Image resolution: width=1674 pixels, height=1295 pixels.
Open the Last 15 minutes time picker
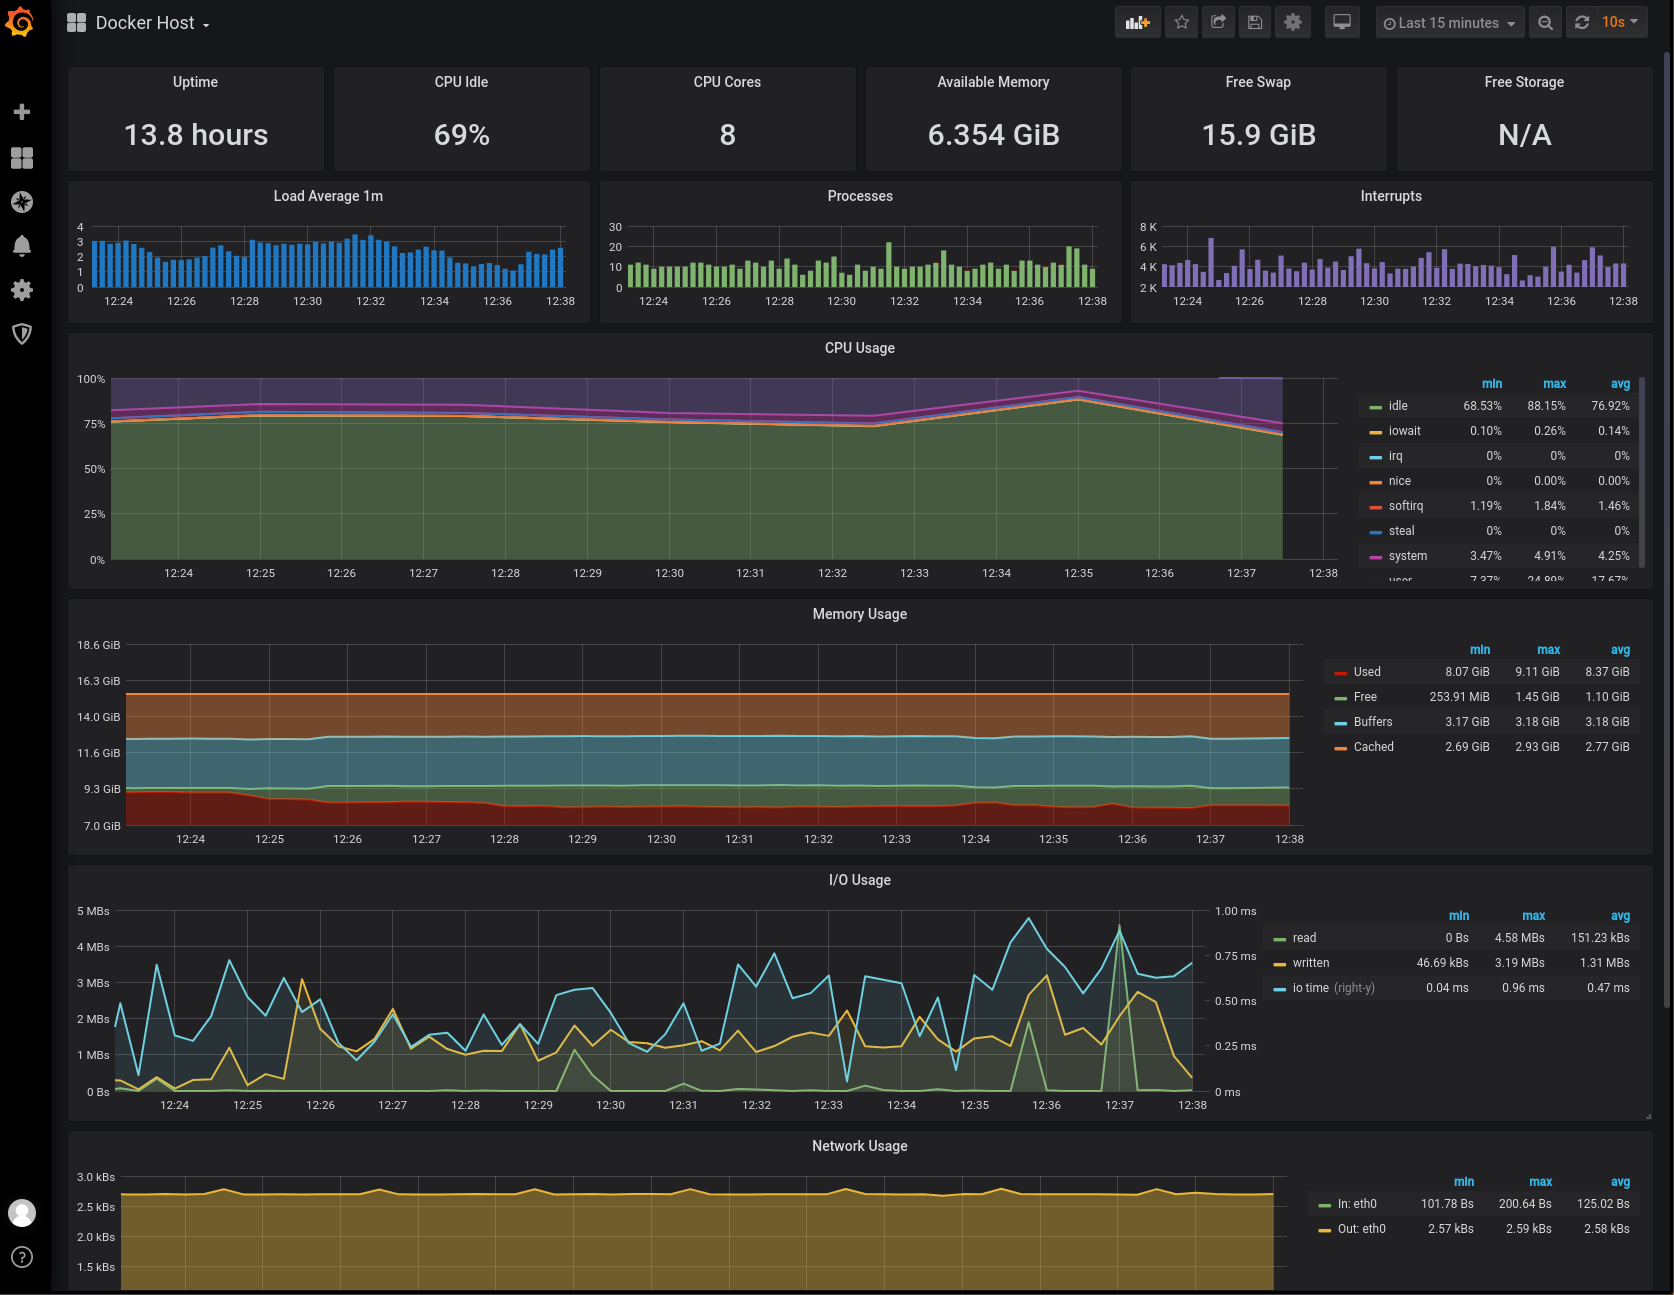tap(1449, 22)
